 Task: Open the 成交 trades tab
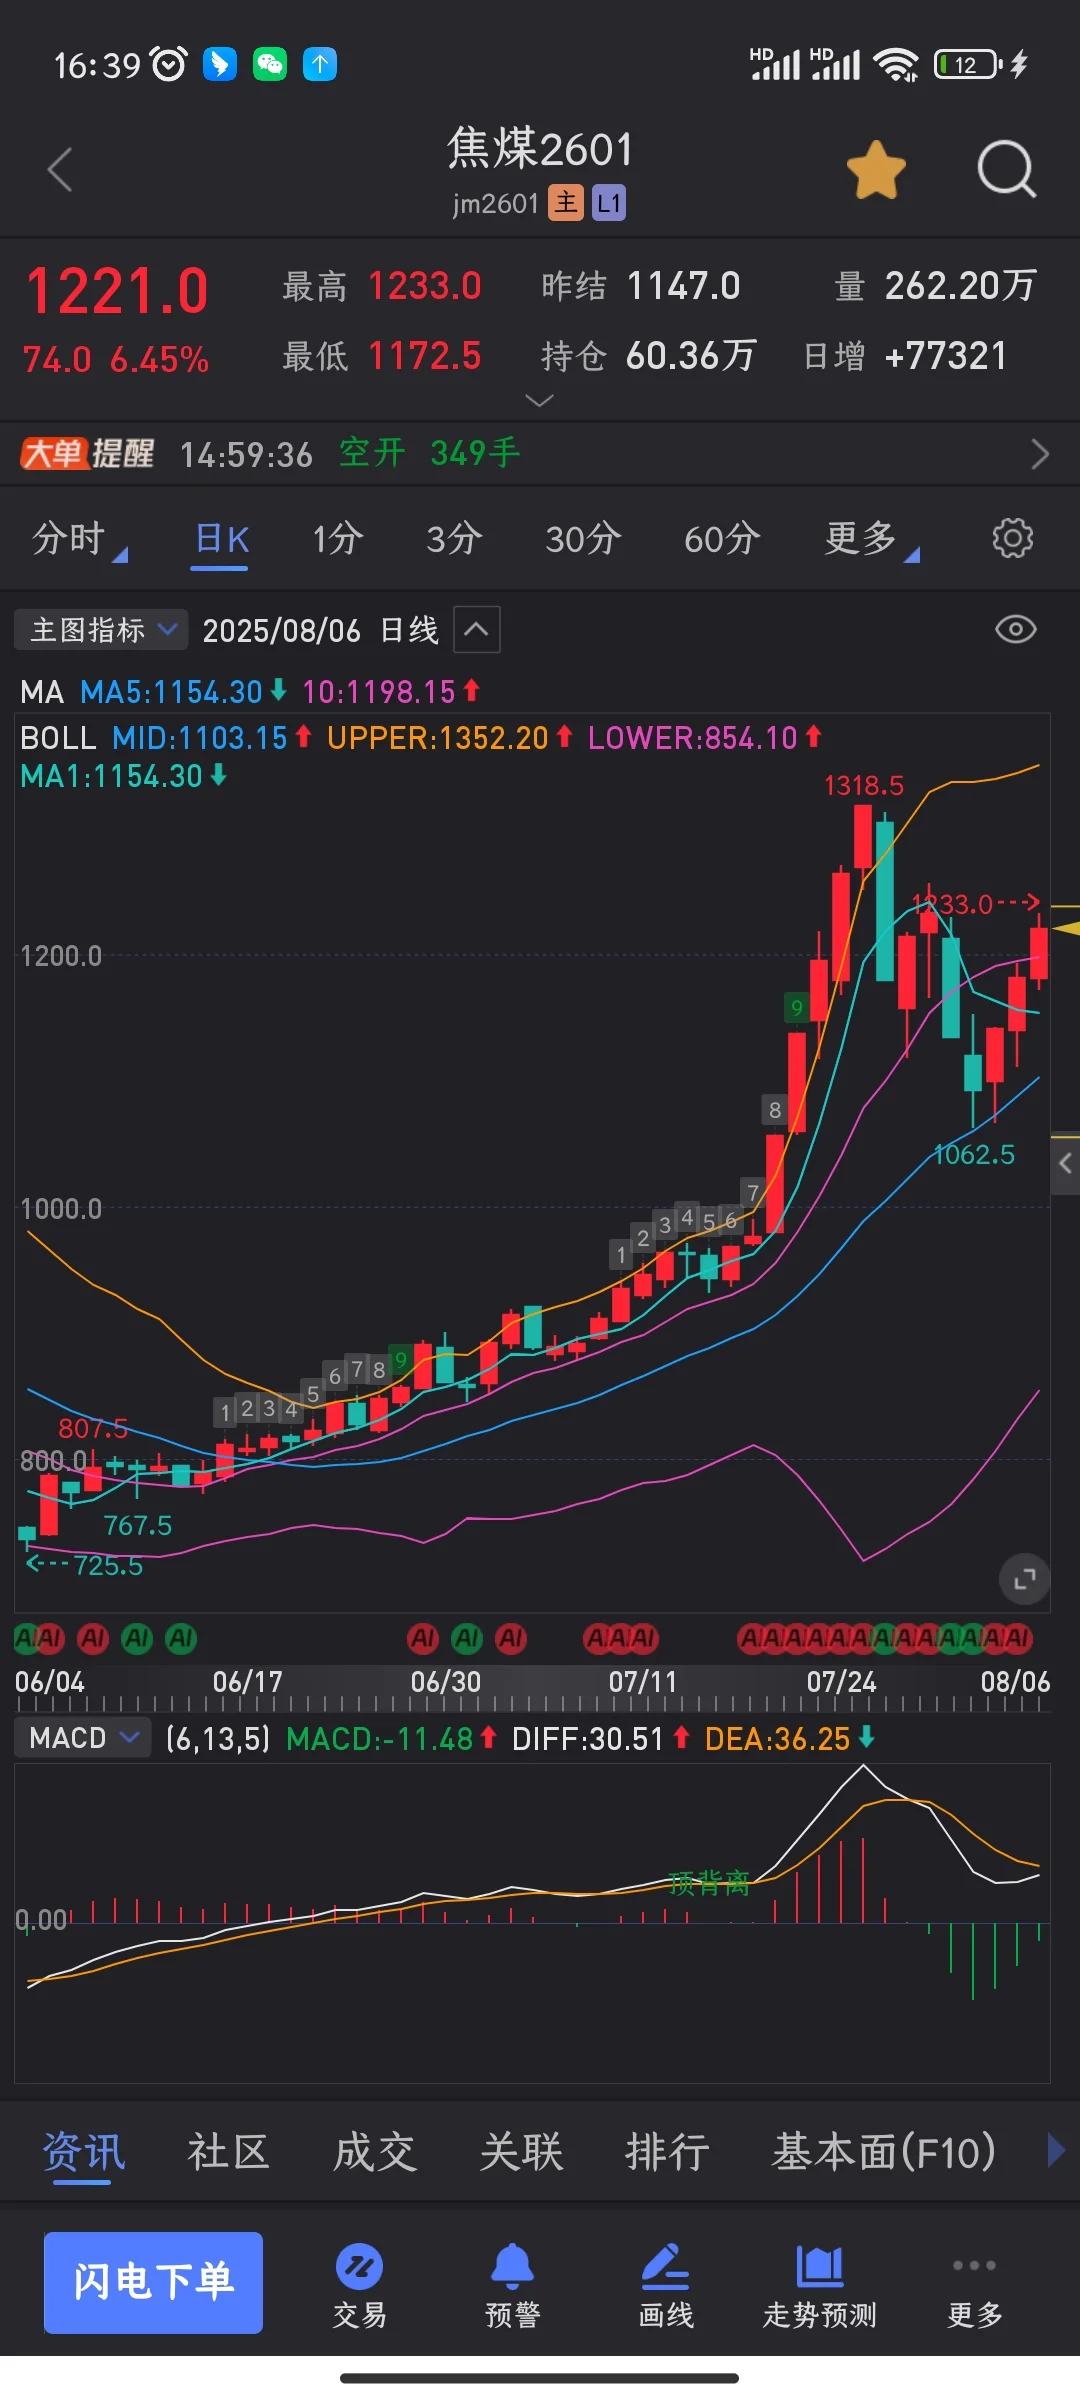(x=375, y=2151)
